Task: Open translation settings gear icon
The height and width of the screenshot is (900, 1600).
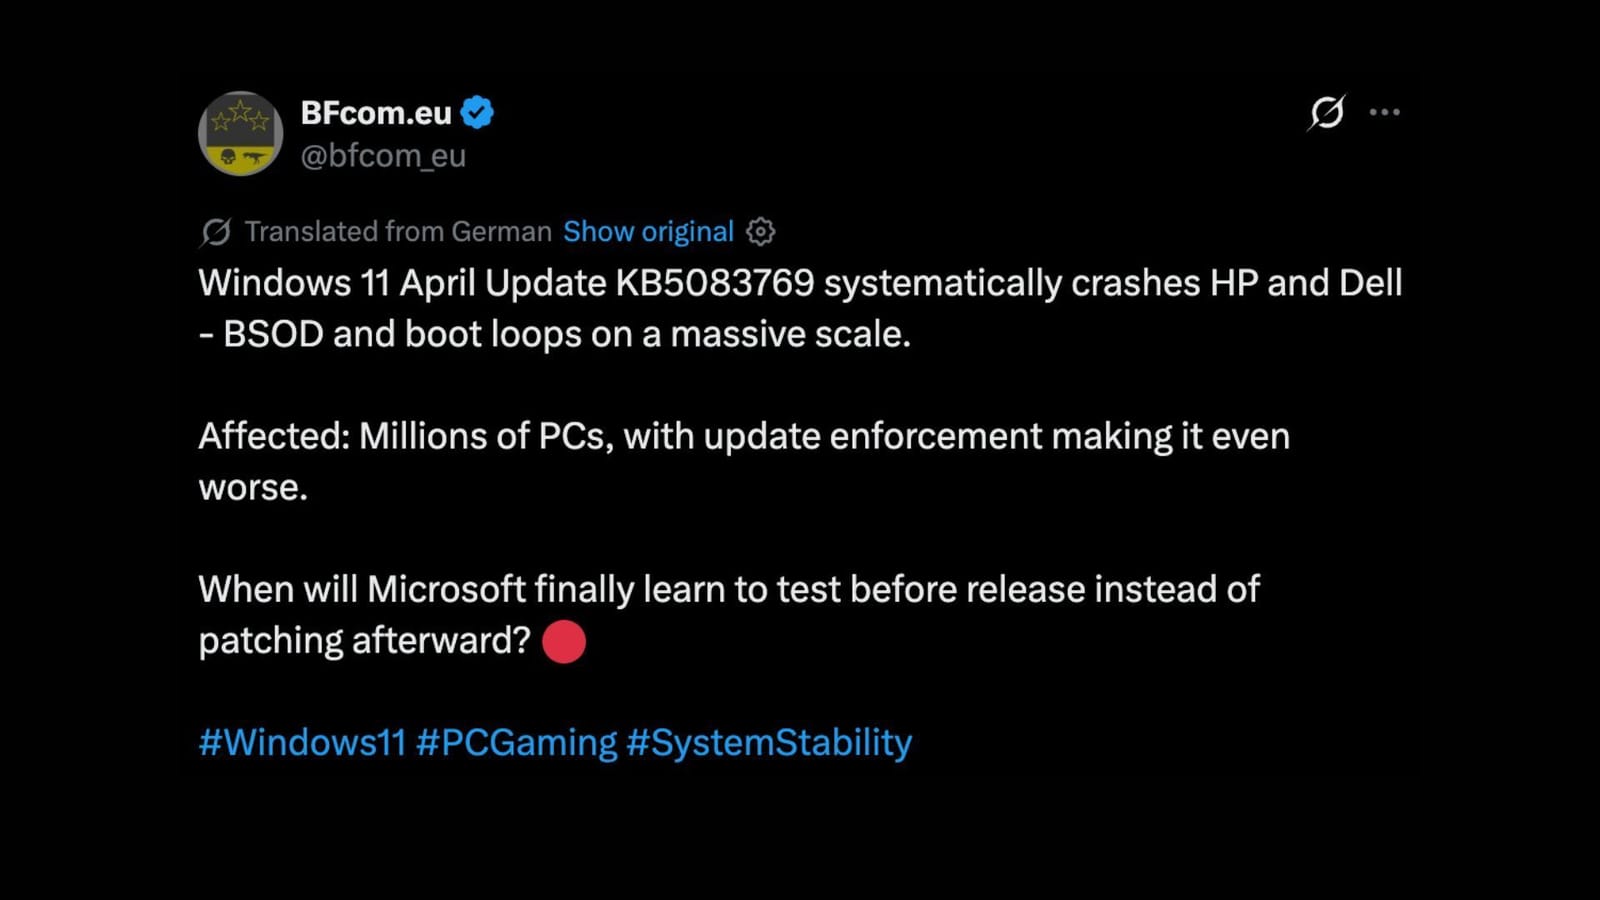Action: tap(761, 232)
